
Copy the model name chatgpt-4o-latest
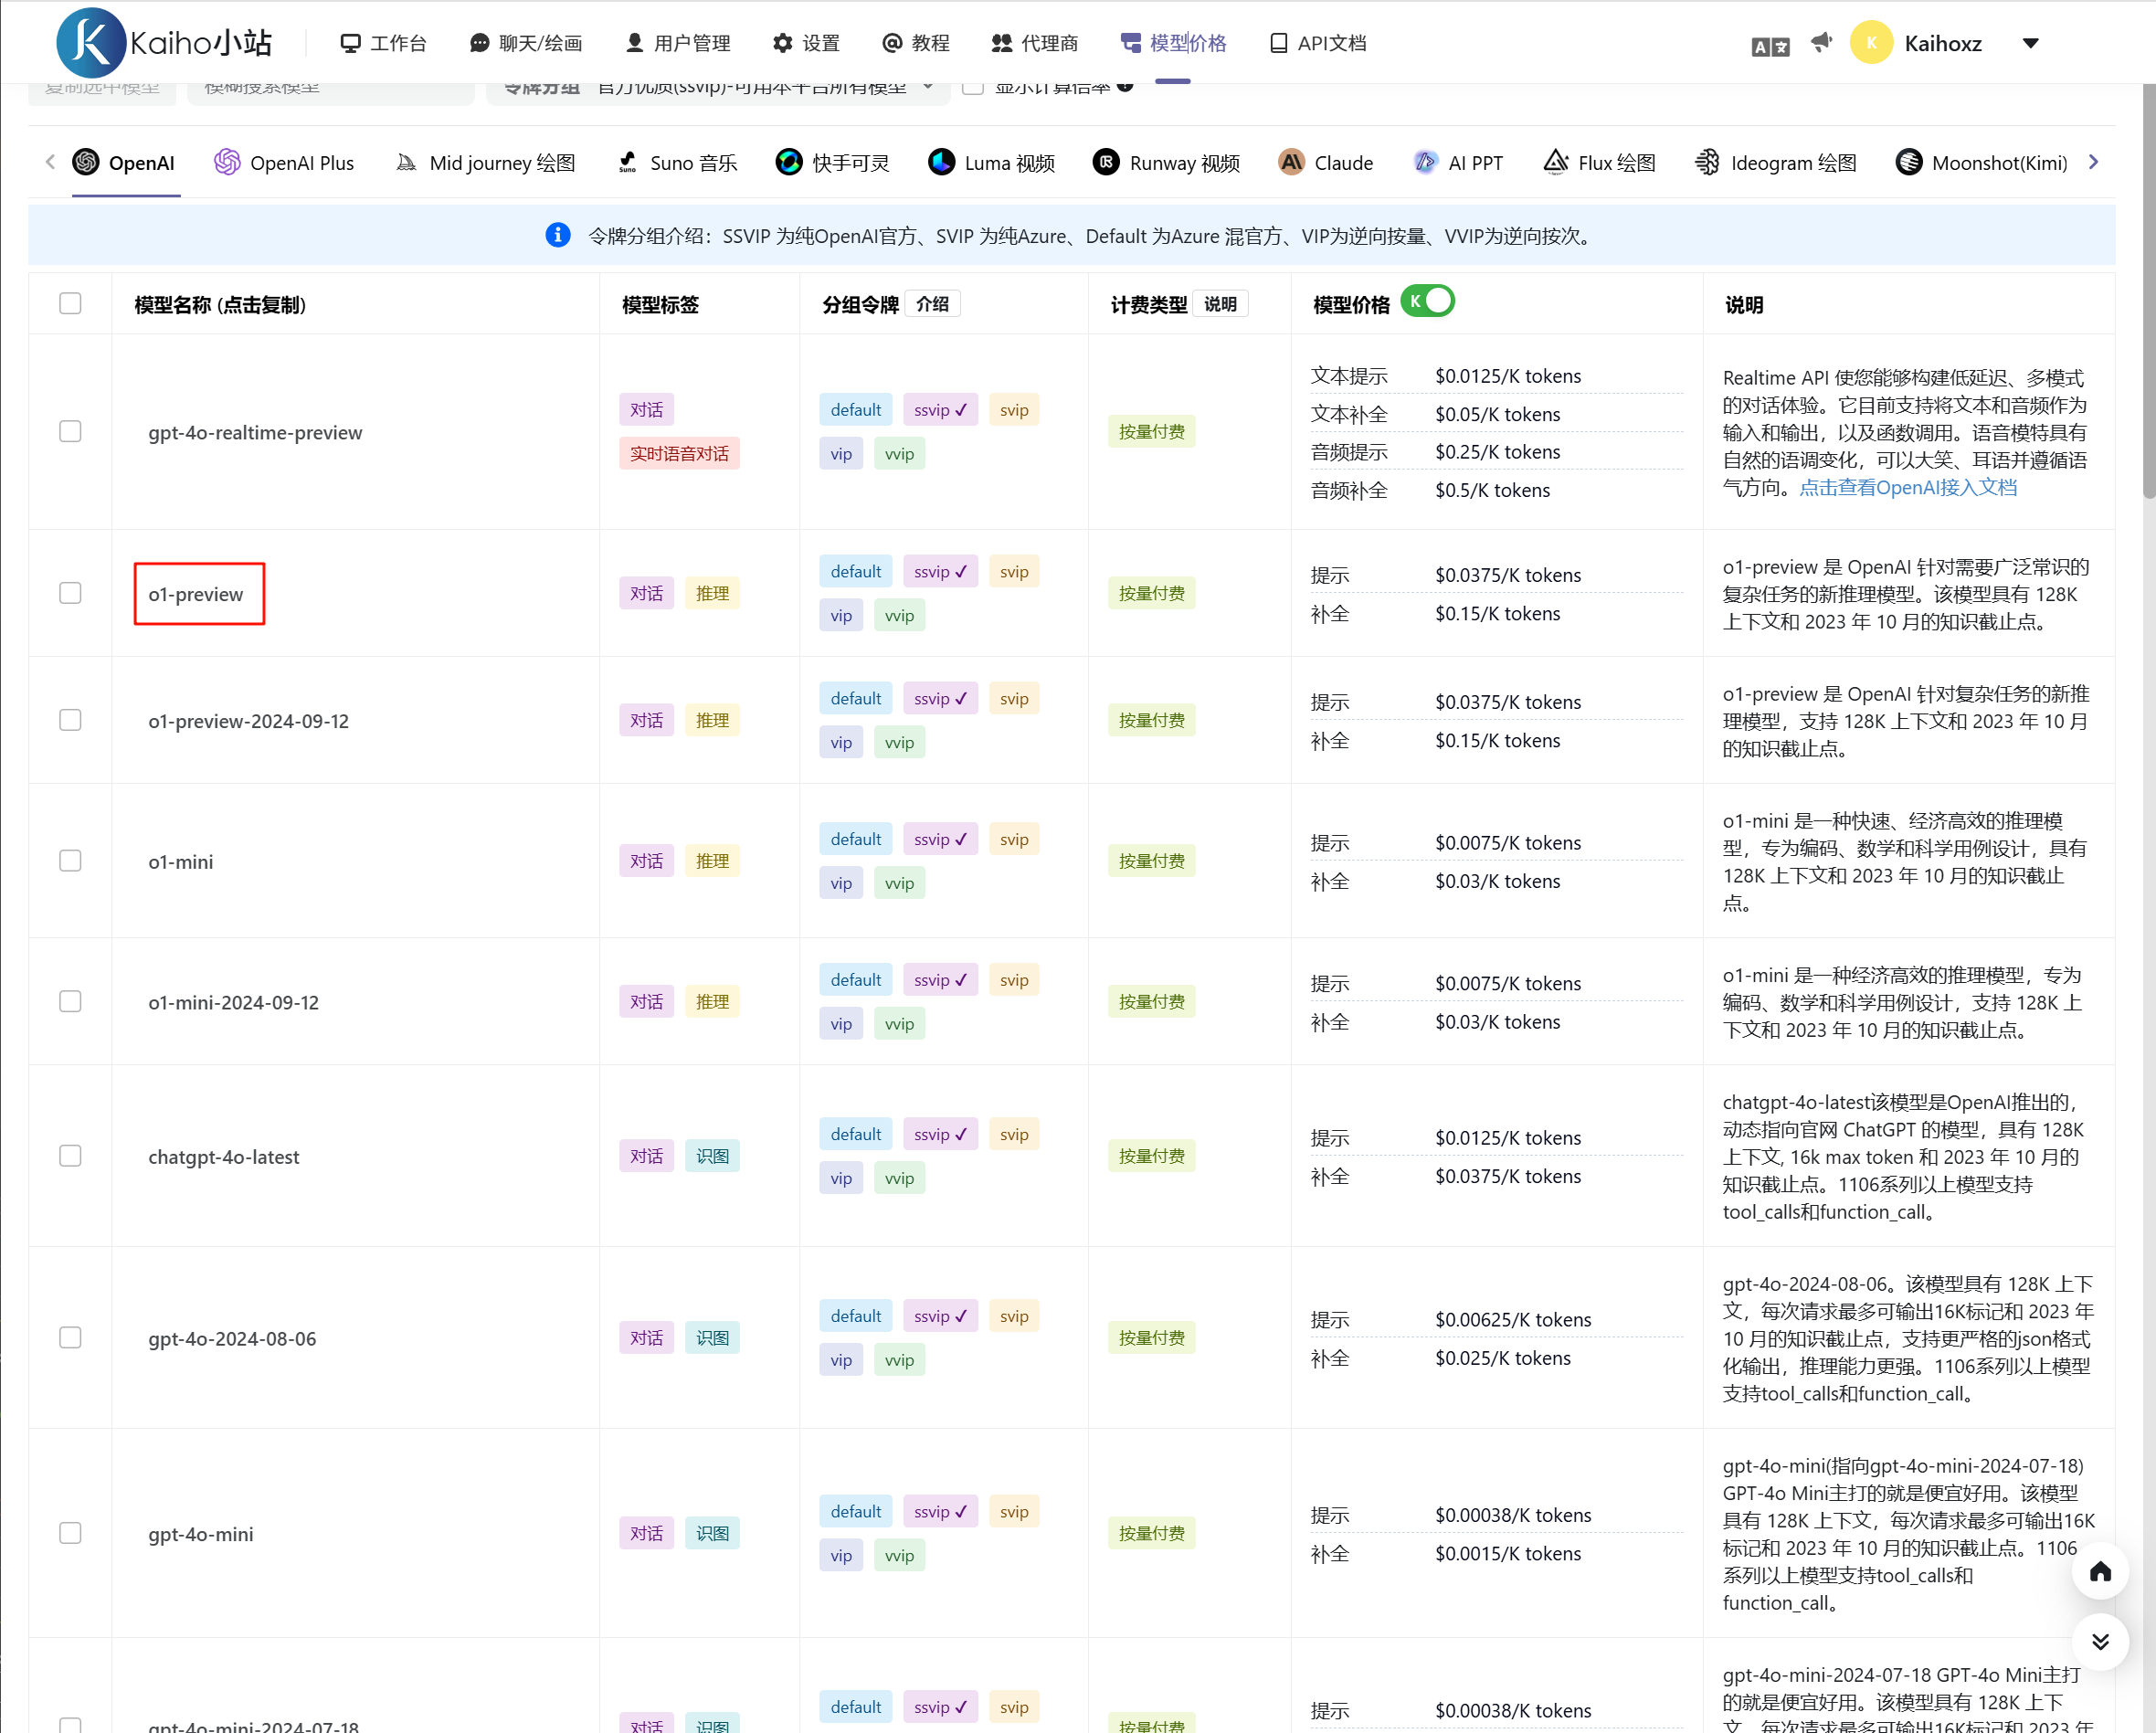[224, 1157]
